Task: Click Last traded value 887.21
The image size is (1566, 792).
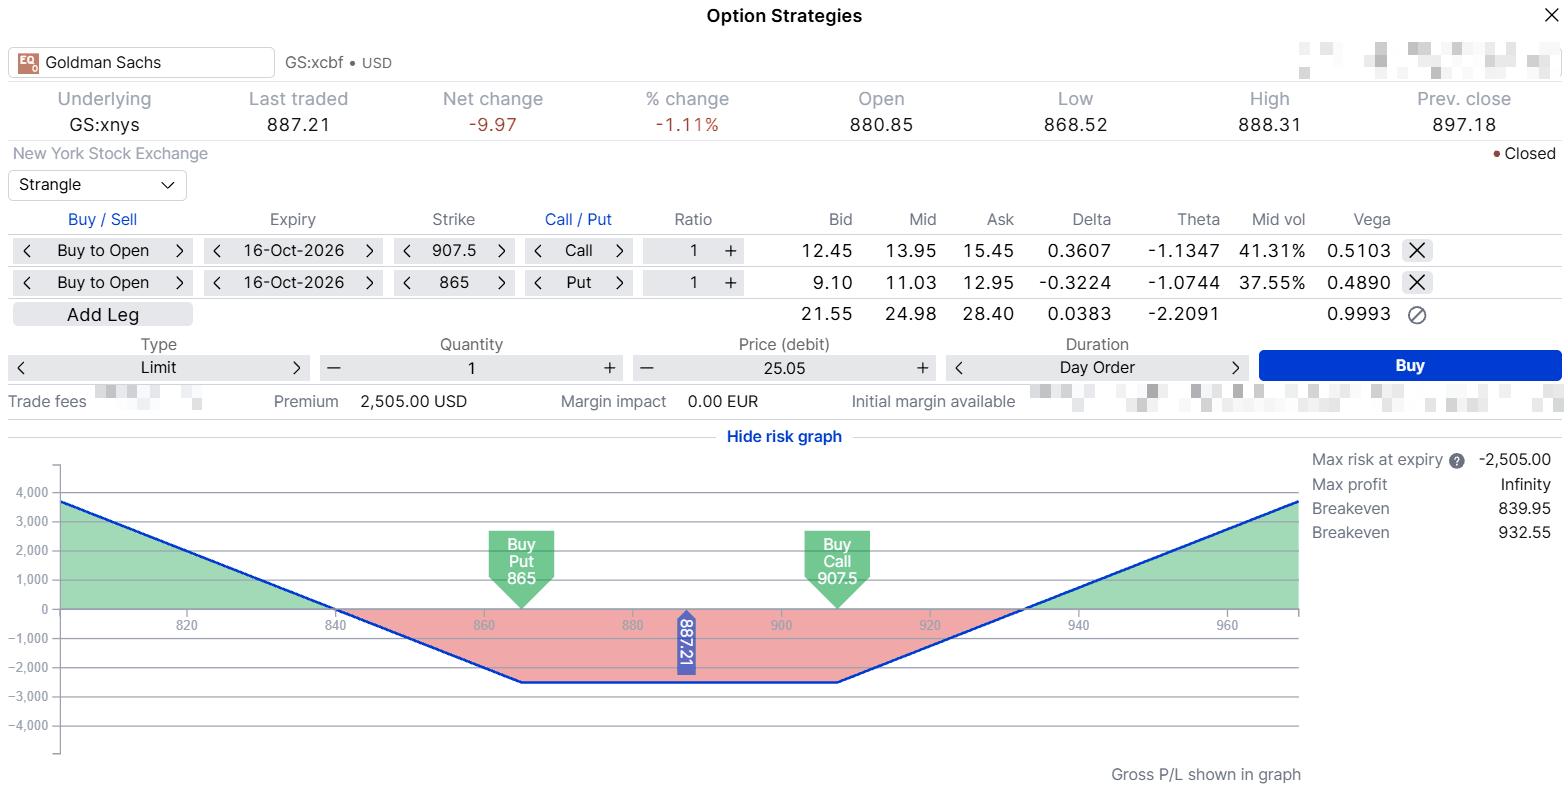Action: 298,125
